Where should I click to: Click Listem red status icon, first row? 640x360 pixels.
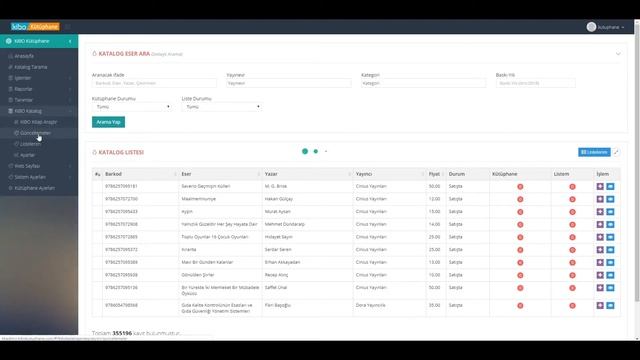coord(572,187)
